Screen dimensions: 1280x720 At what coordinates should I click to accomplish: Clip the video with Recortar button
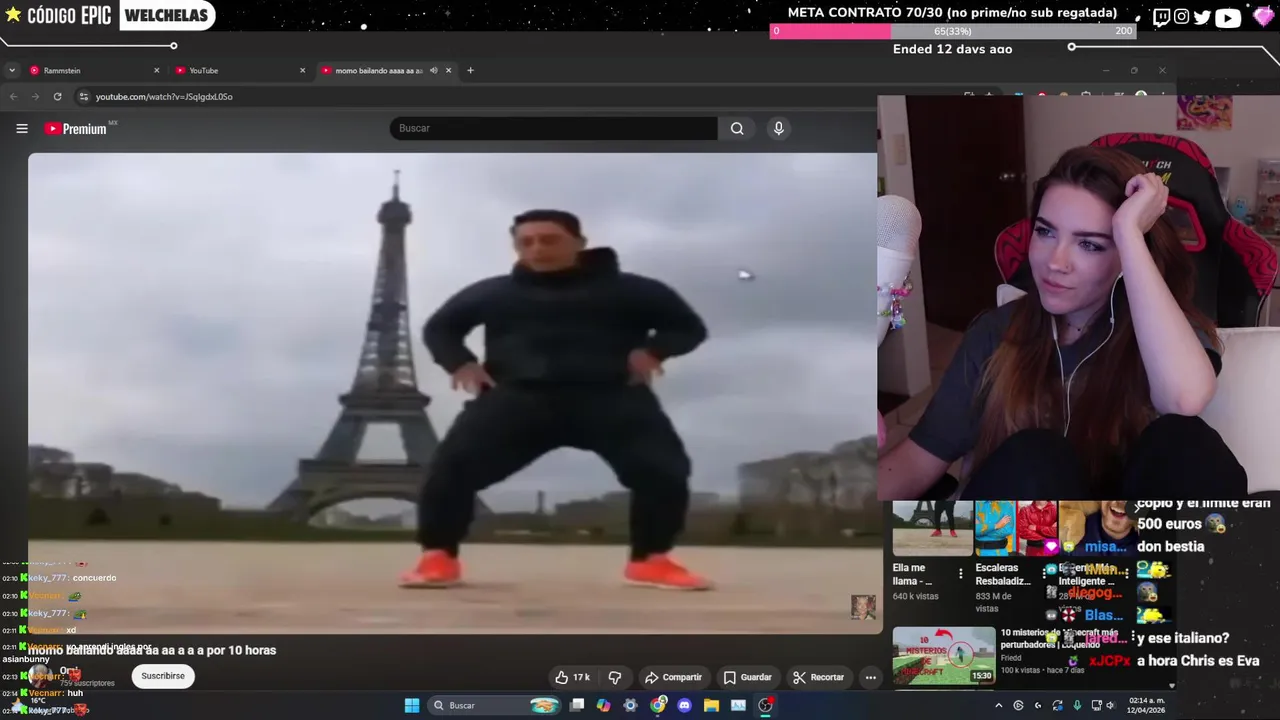pyautogui.click(x=818, y=677)
